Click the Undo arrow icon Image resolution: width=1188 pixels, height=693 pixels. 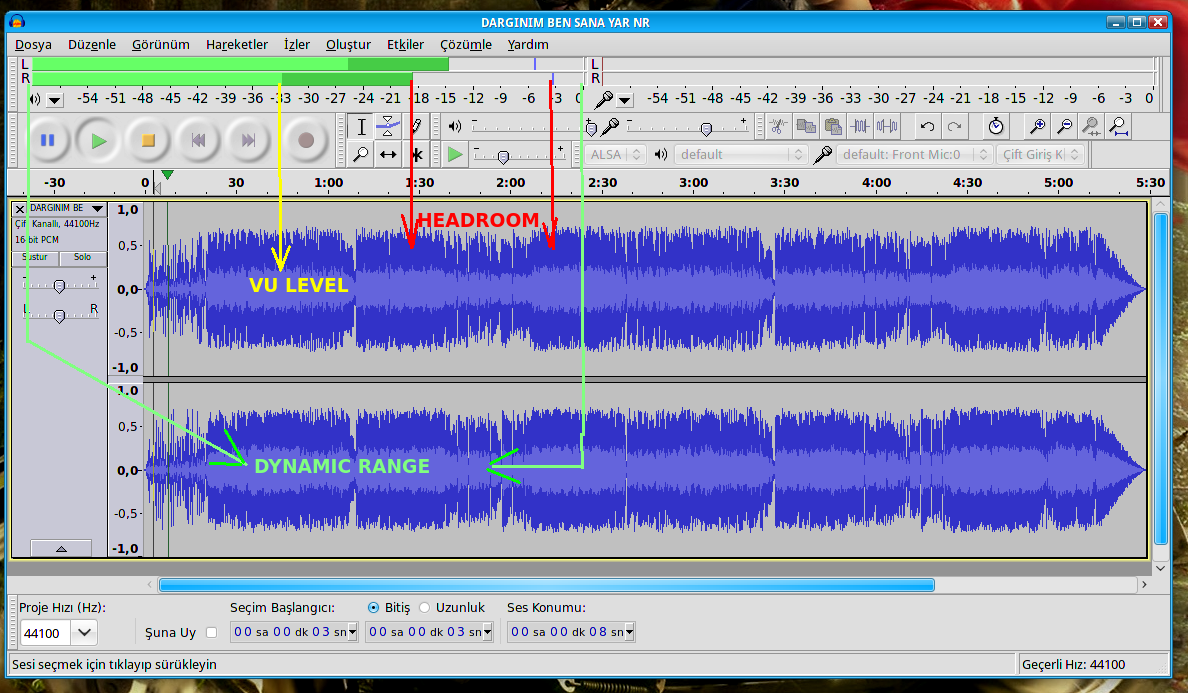point(927,126)
